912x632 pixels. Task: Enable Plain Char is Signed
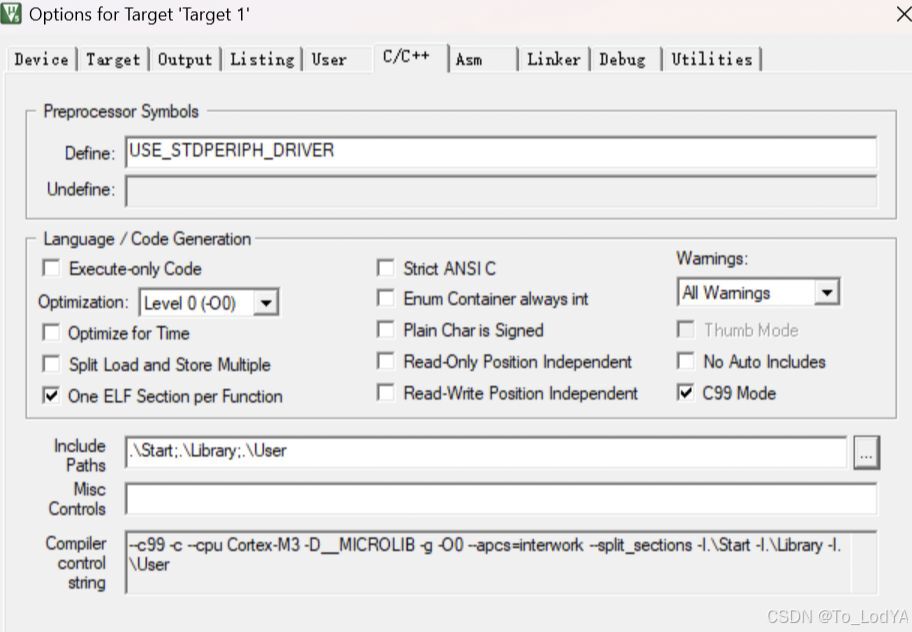click(386, 330)
